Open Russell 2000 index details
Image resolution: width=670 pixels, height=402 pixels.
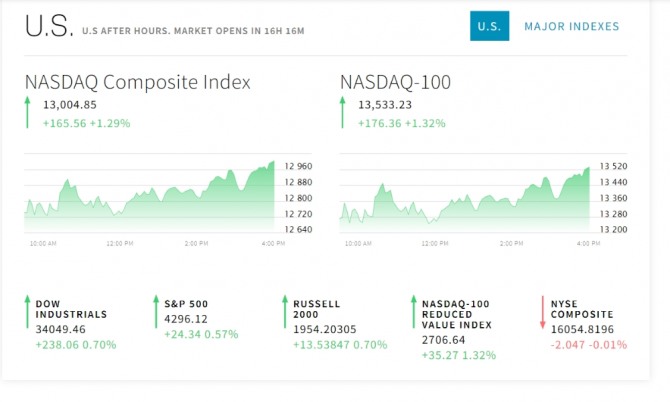(317, 308)
